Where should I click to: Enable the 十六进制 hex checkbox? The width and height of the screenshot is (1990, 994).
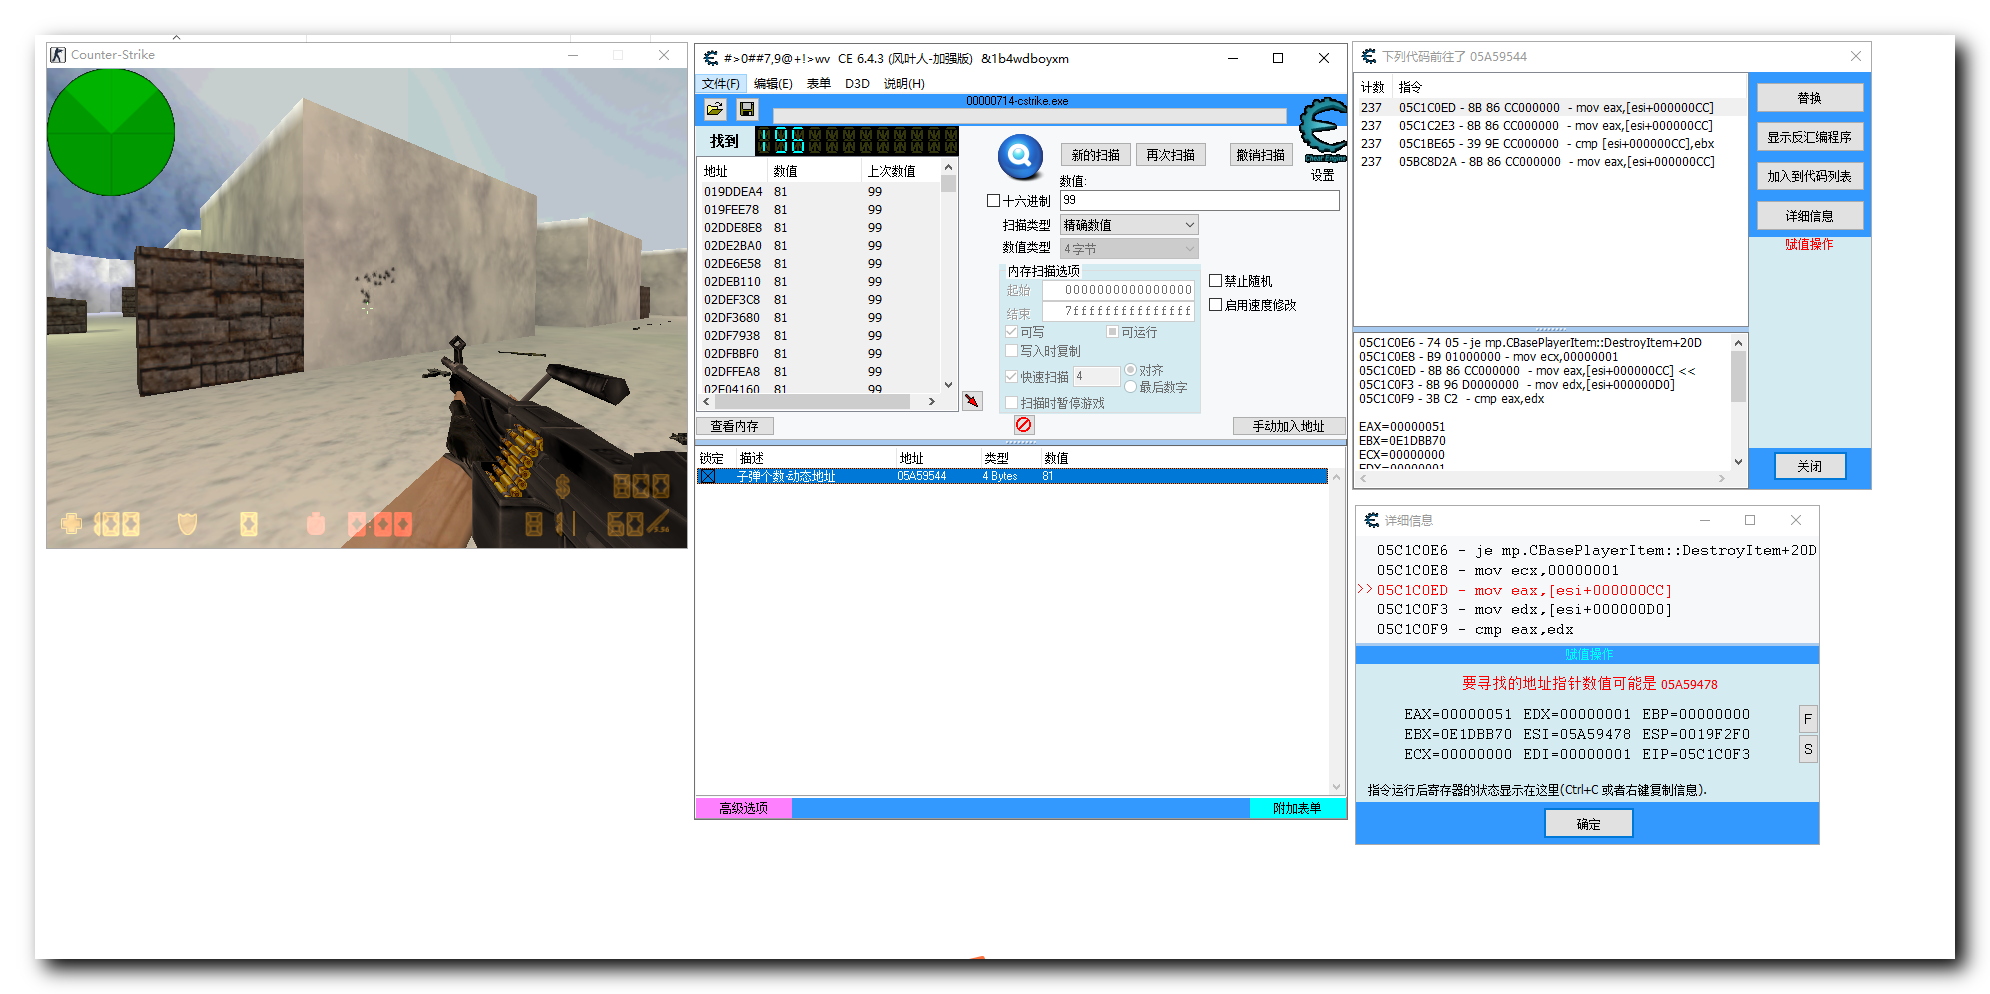[993, 201]
